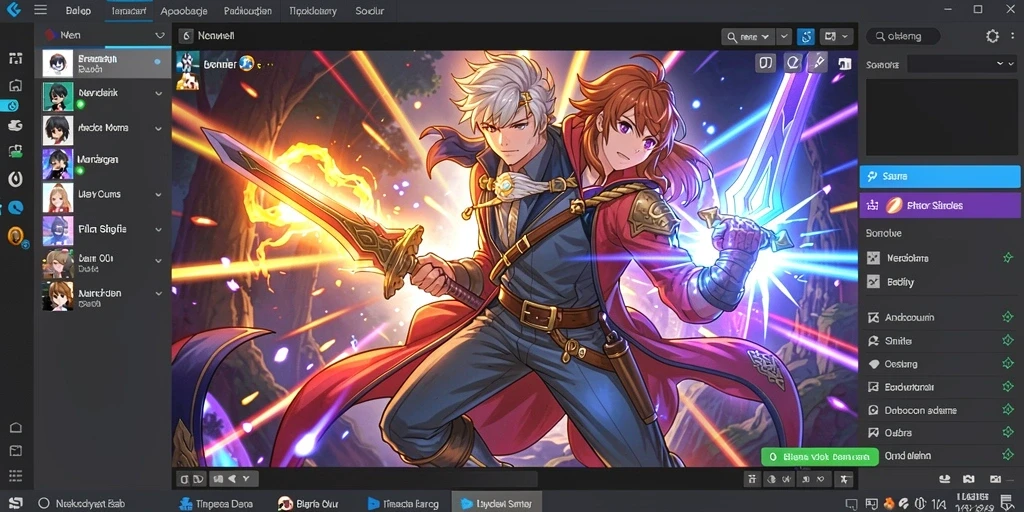Toggle the green marker beside Nerdolana
This screenshot has width=1024, height=512.
(x=1008, y=258)
